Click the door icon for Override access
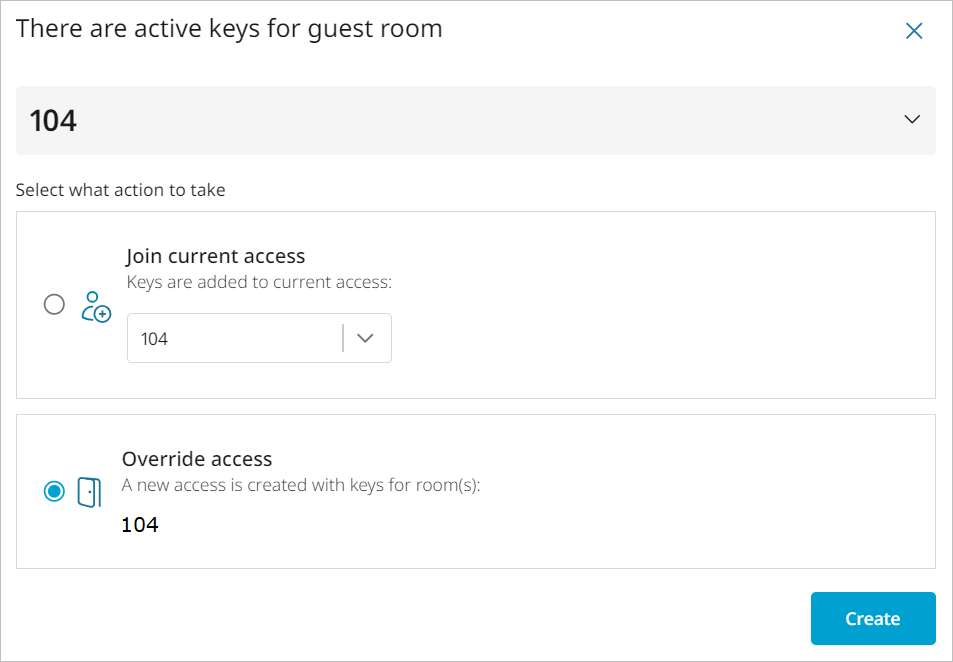This screenshot has width=953, height=662. 89,492
